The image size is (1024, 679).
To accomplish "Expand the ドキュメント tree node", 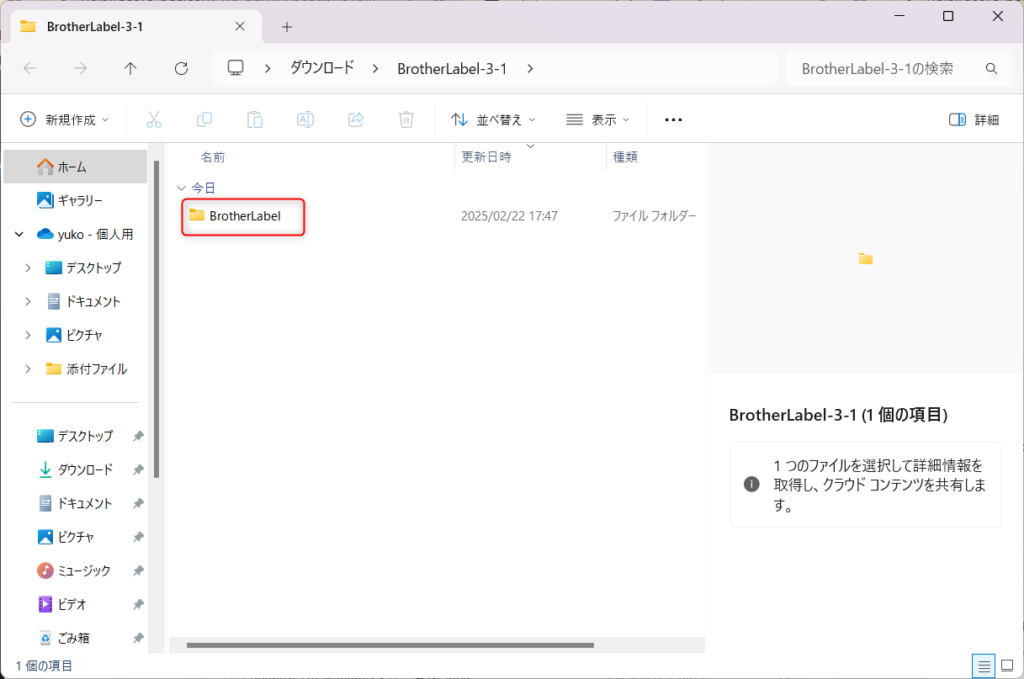I will (28, 302).
